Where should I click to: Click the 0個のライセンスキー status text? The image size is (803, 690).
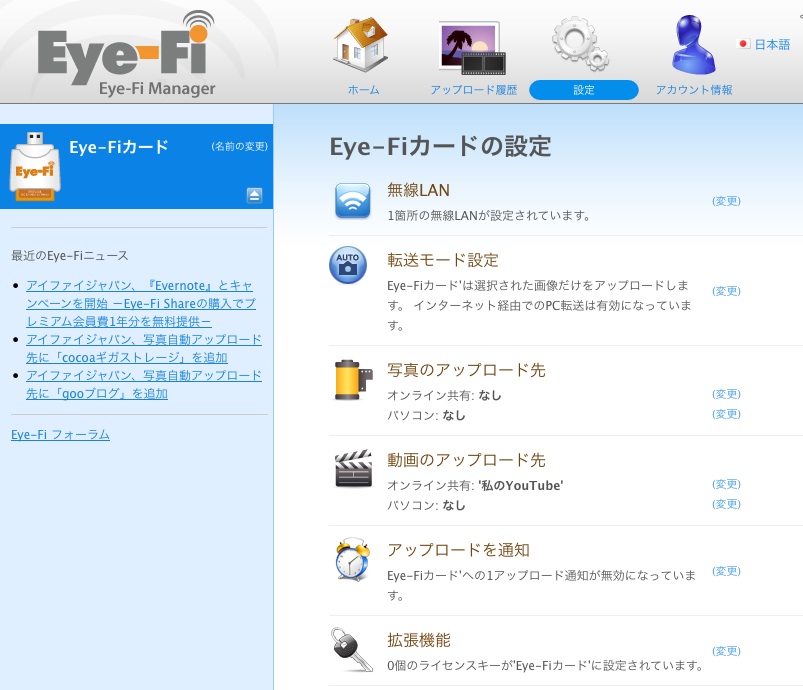click(545, 665)
